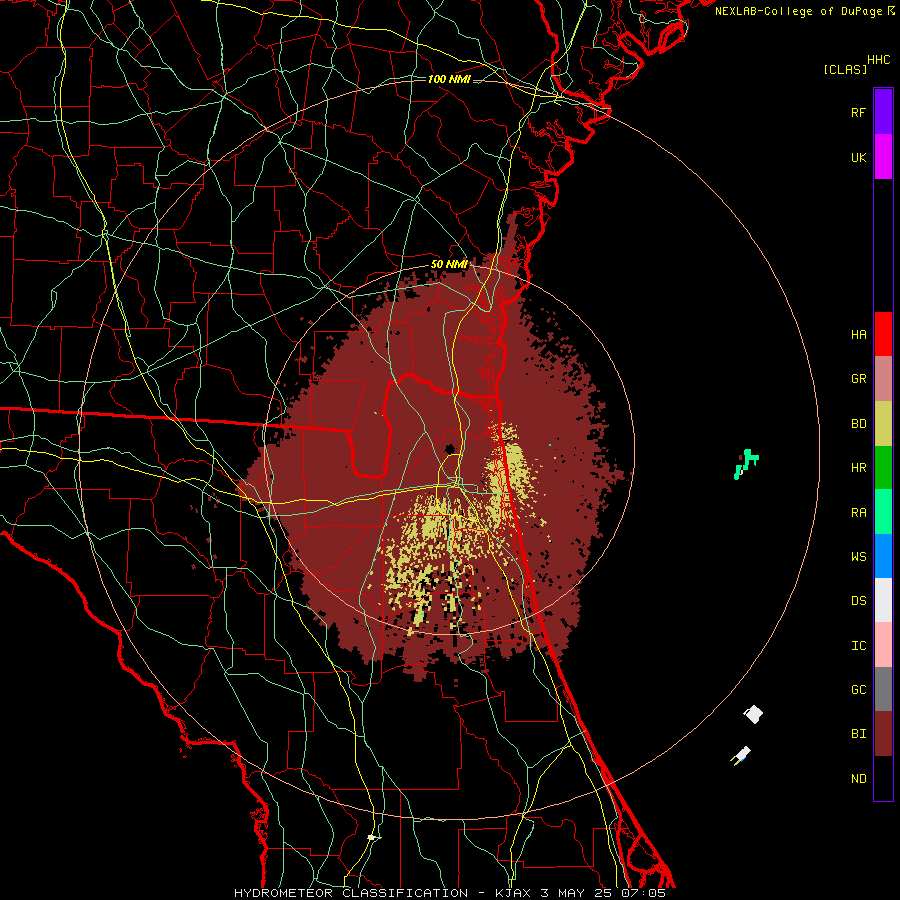
Task: Click the ND black legend swatch
Action: 883,778
